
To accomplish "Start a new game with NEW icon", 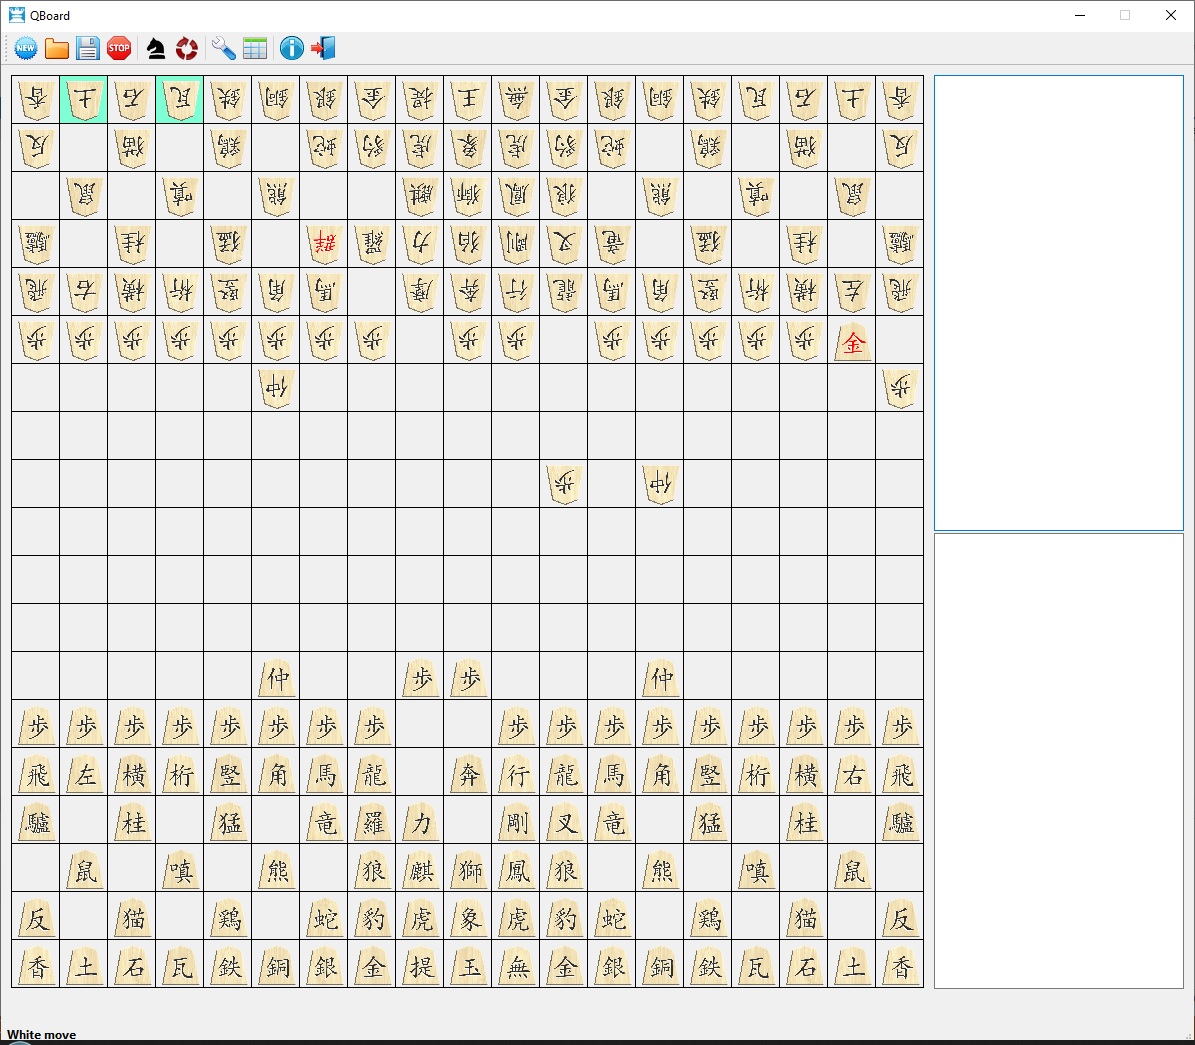I will pos(25,48).
